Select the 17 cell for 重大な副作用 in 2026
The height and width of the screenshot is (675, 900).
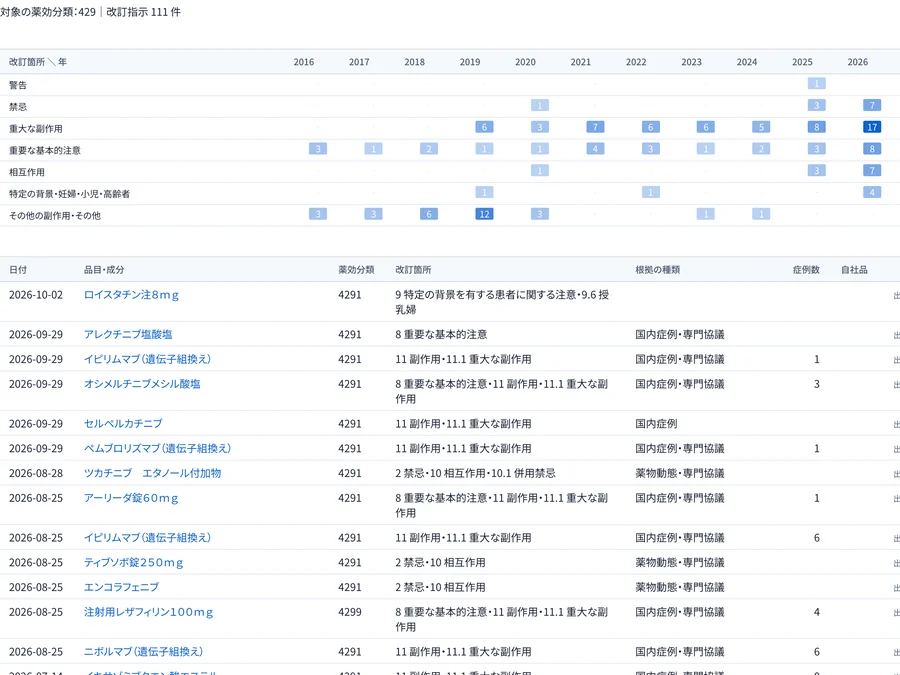[x=872, y=127]
